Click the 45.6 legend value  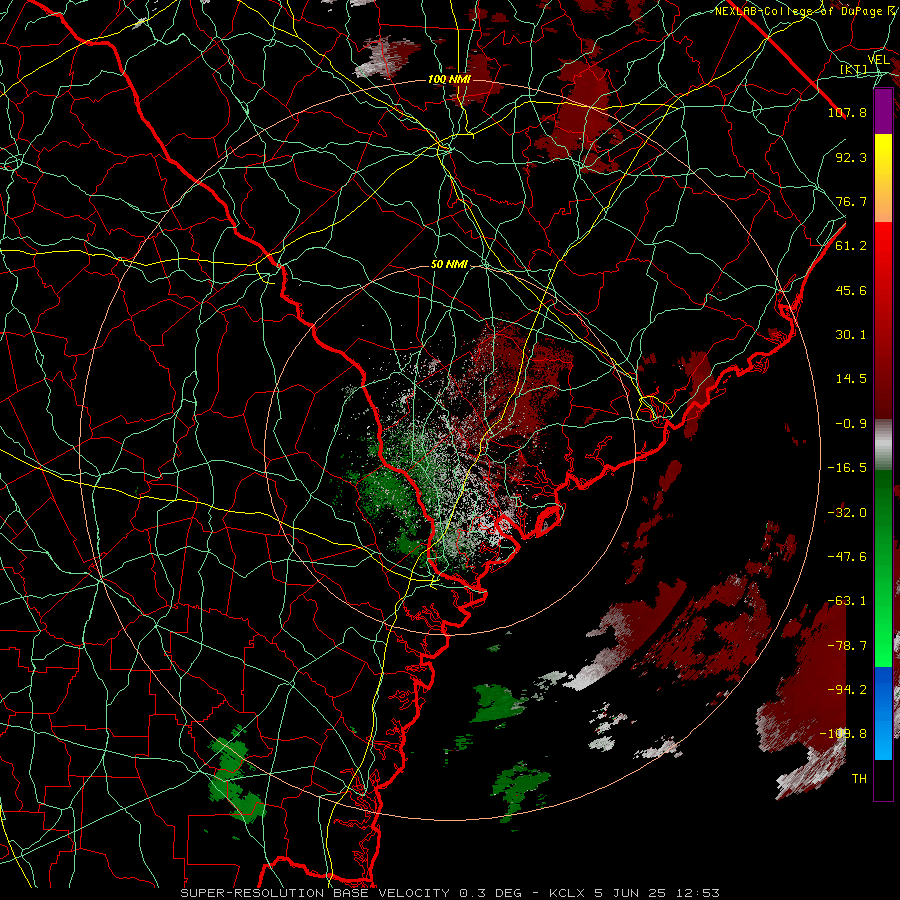pos(851,290)
